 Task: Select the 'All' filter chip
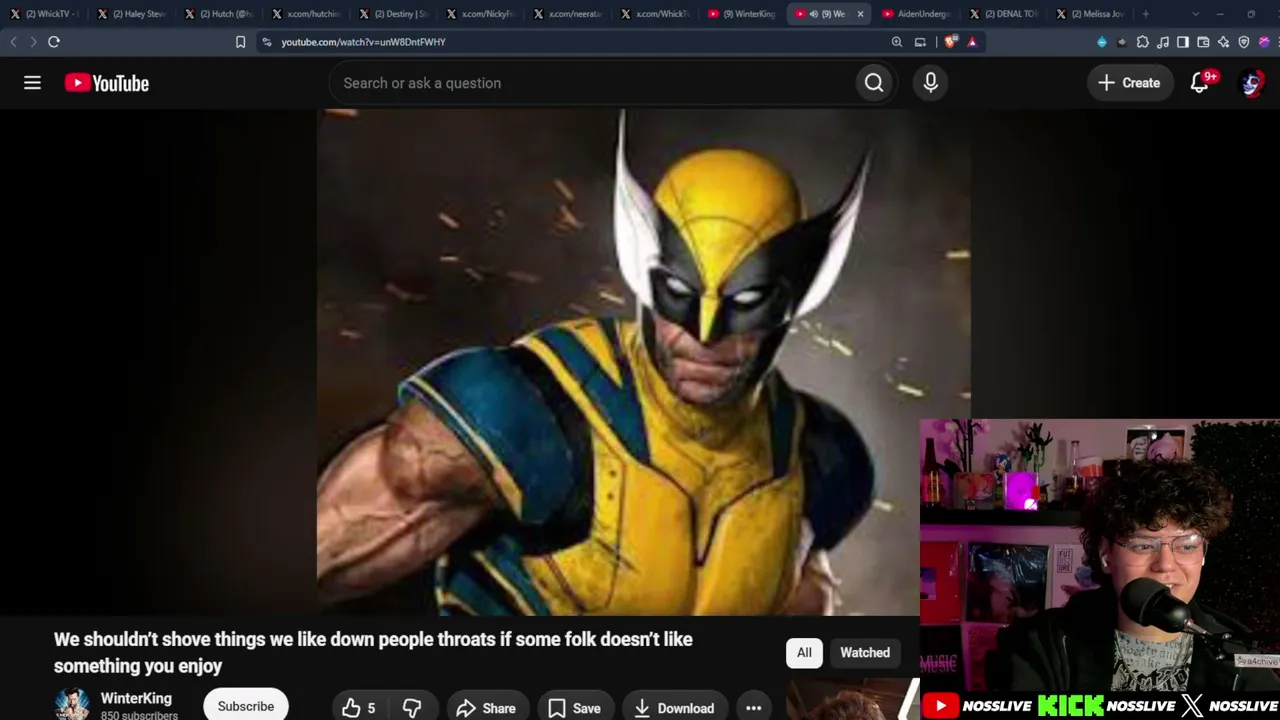point(804,653)
